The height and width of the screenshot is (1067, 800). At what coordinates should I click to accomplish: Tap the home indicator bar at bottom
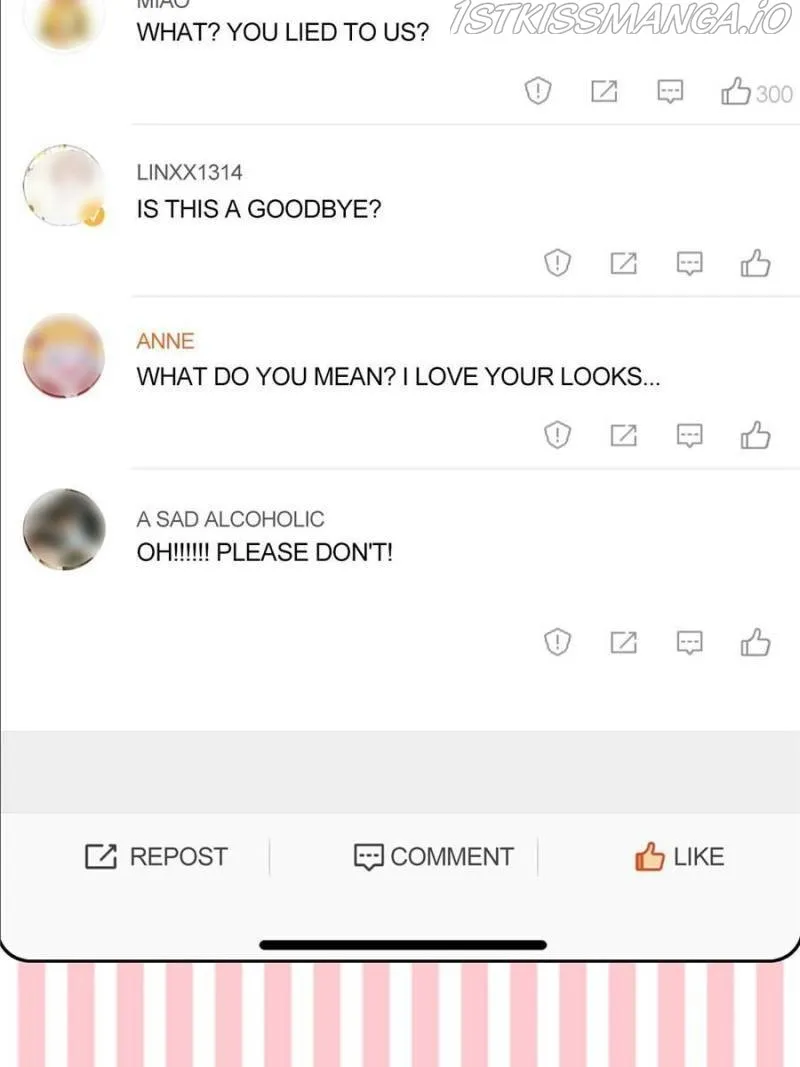coord(403,945)
